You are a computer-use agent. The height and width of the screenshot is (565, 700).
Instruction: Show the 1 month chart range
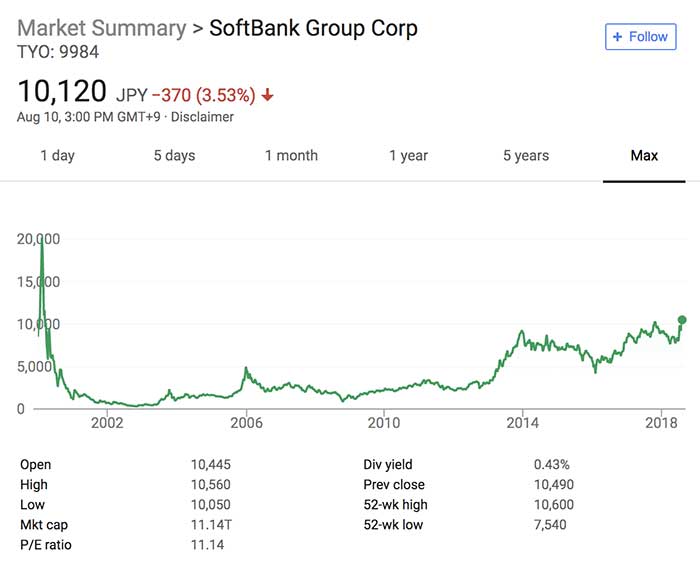point(291,155)
